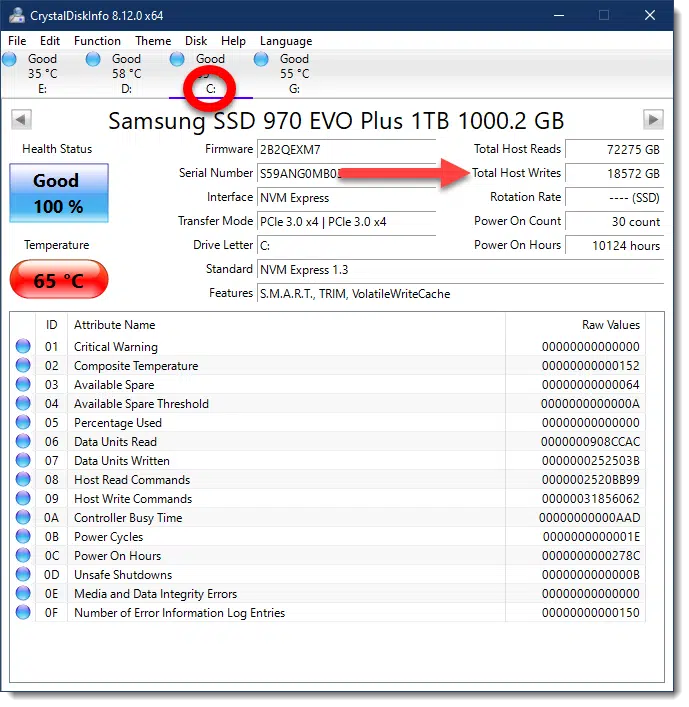The width and height of the screenshot is (689, 707).
Task: Click status orb for Power Cycles row
Action: coord(23,536)
